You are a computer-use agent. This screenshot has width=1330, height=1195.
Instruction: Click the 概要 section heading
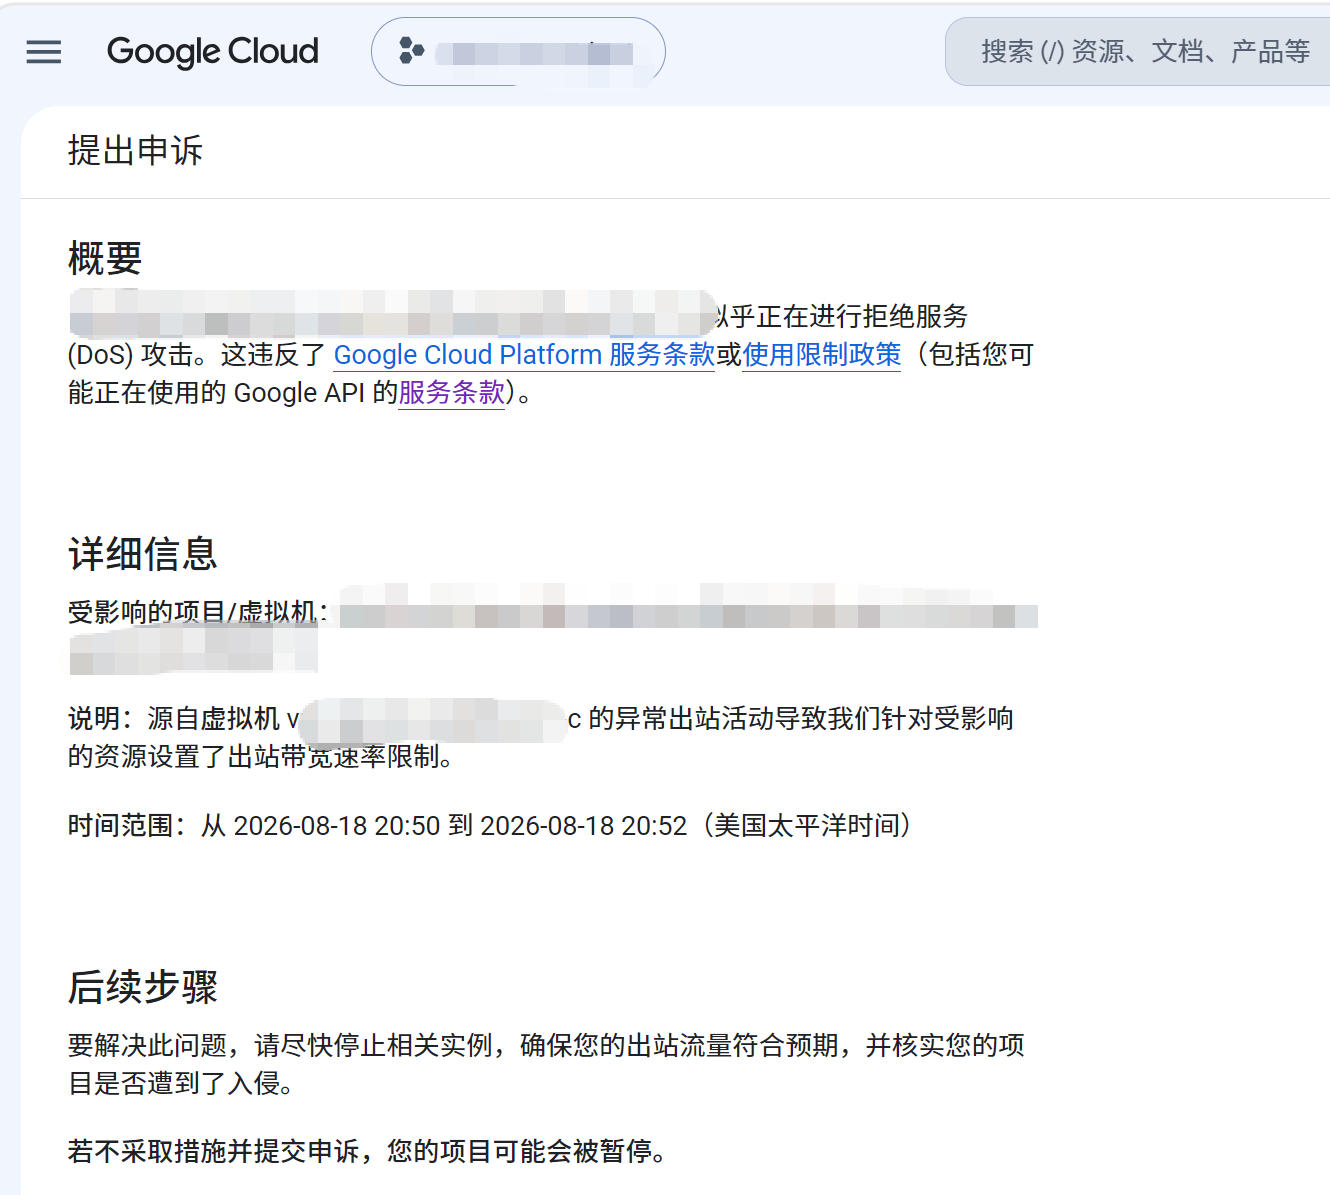click(105, 258)
